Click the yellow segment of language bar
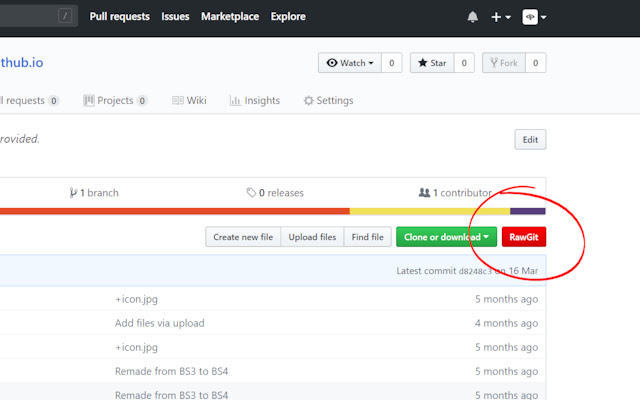The height and width of the screenshot is (400, 640). (x=430, y=211)
